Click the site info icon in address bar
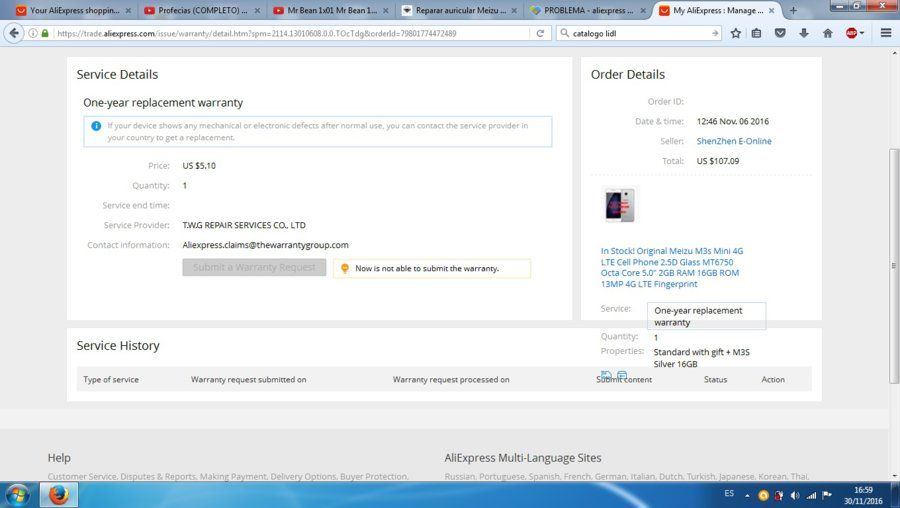Screen dimensions: 900x508 click(x=33, y=33)
